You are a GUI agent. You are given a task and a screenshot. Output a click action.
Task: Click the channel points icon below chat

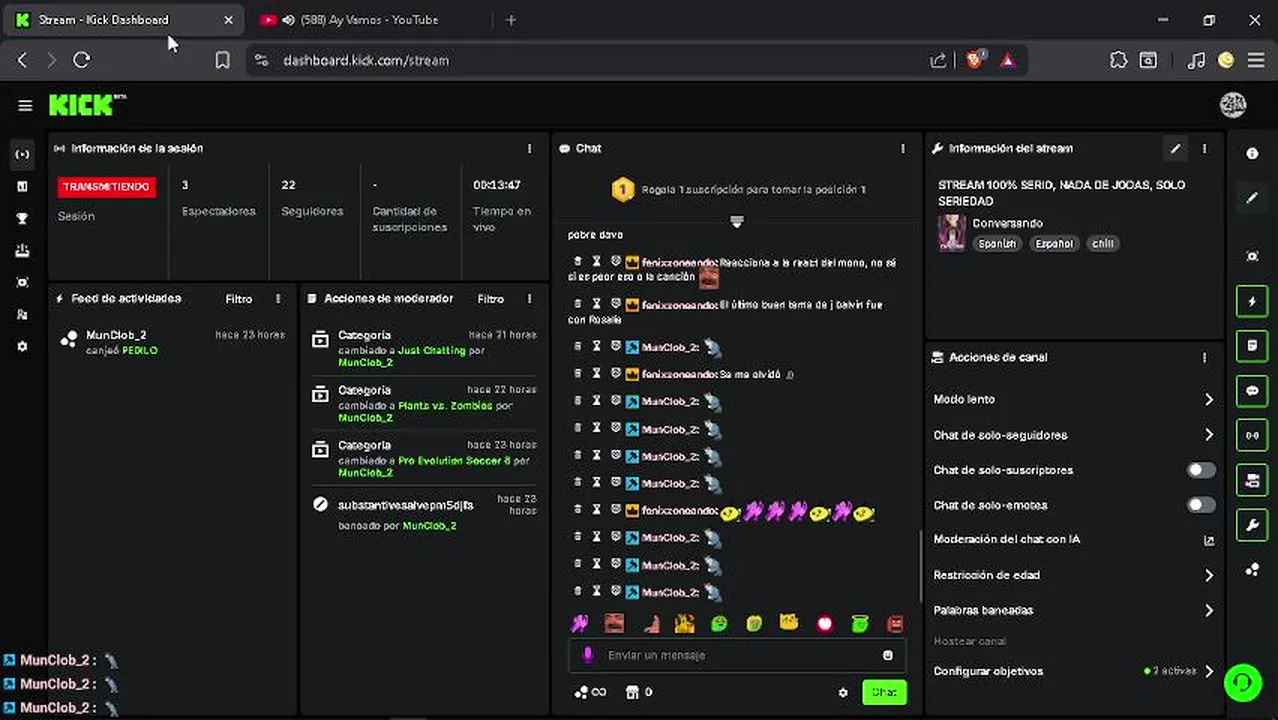[581, 692]
